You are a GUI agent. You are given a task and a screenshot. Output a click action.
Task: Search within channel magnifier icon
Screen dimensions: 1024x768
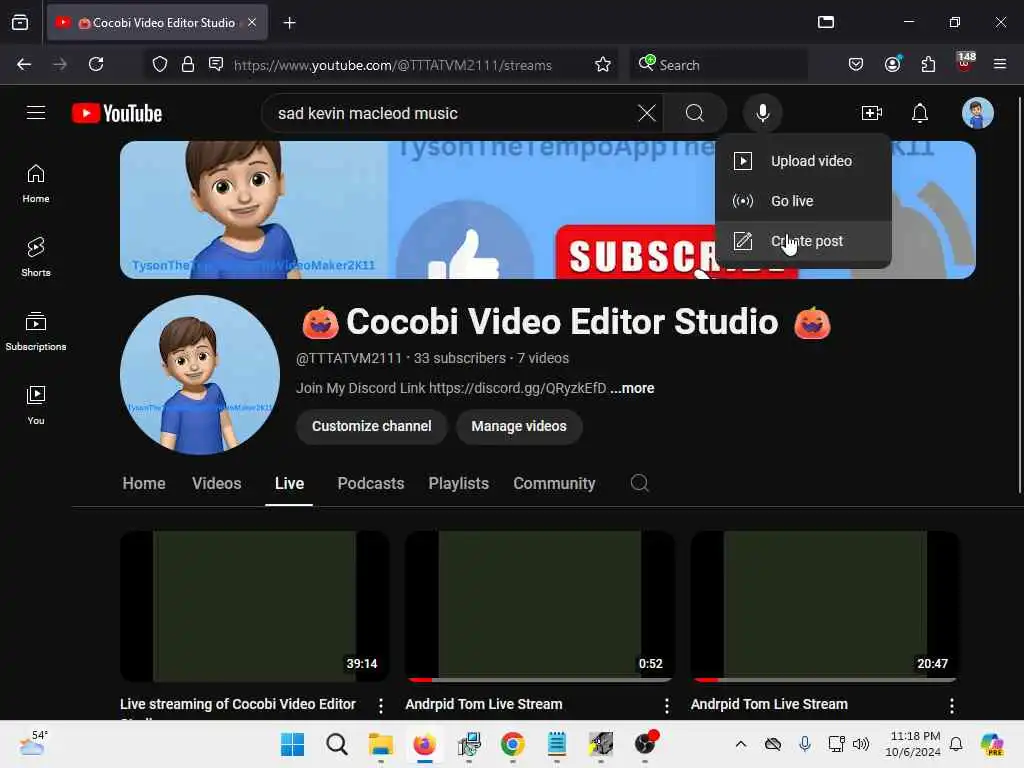point(639,483)
